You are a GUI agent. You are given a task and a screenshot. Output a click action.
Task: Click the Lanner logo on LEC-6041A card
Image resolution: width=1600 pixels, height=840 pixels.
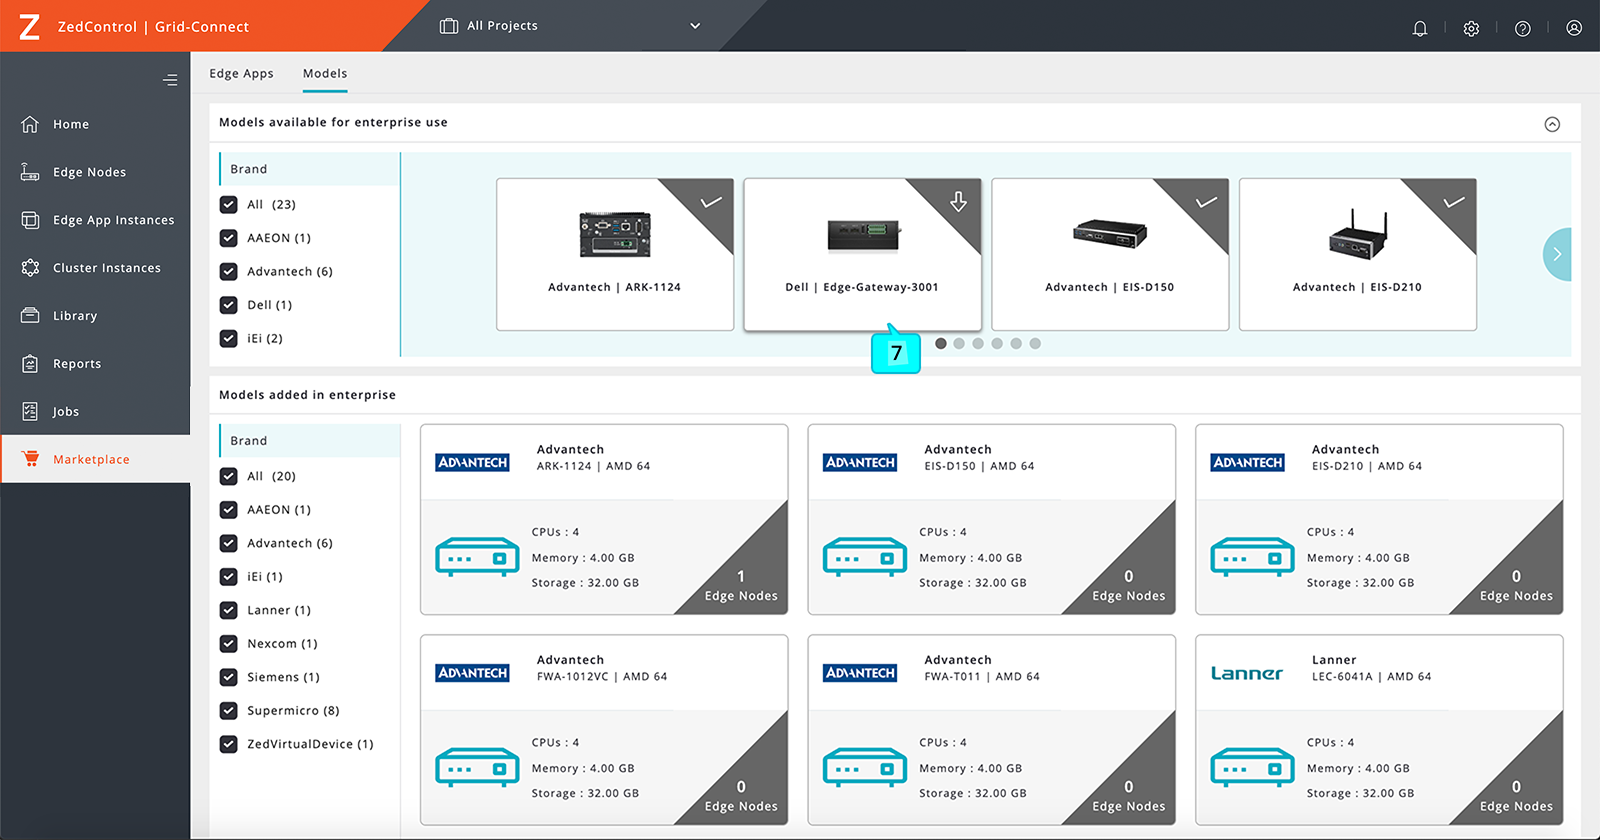point(1247,673)
